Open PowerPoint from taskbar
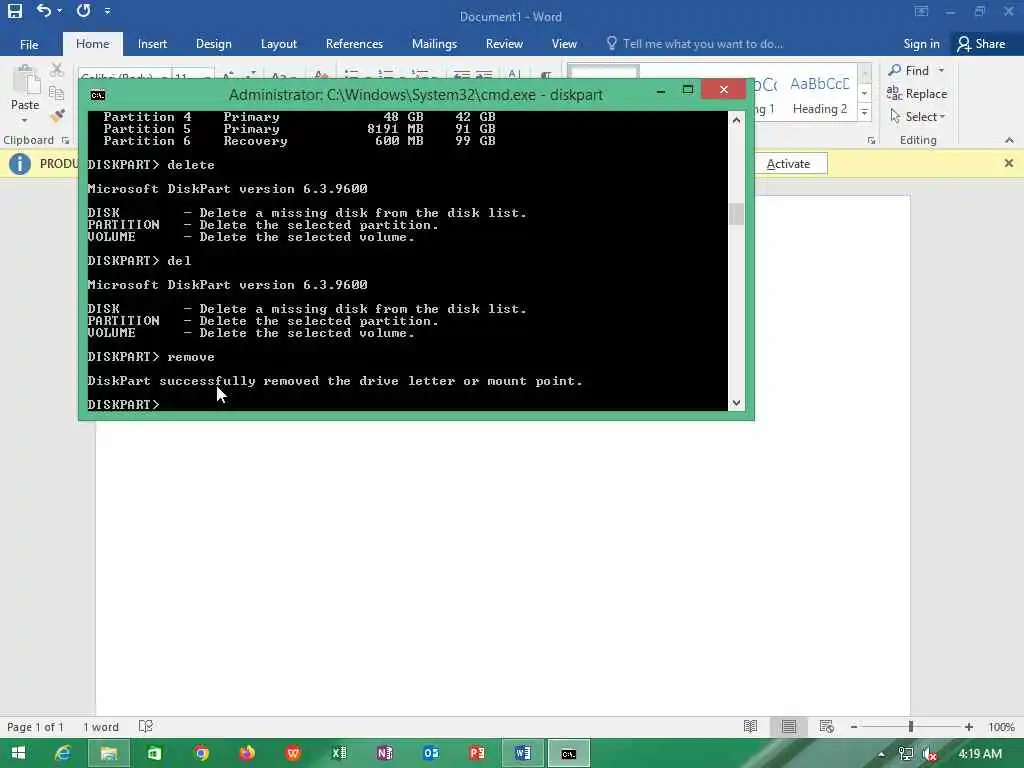 point(477,753)
